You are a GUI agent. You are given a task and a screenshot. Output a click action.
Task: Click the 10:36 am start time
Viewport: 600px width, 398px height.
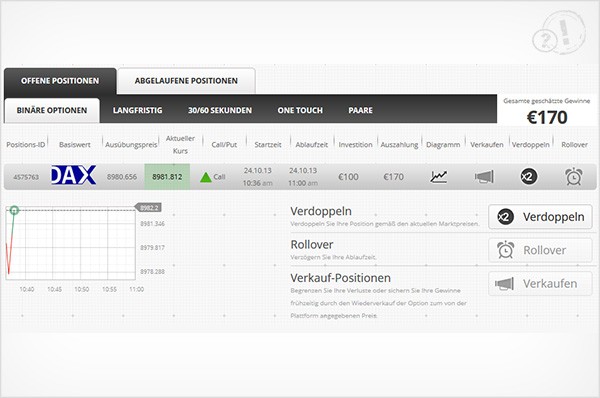click(x=258, y=183)
